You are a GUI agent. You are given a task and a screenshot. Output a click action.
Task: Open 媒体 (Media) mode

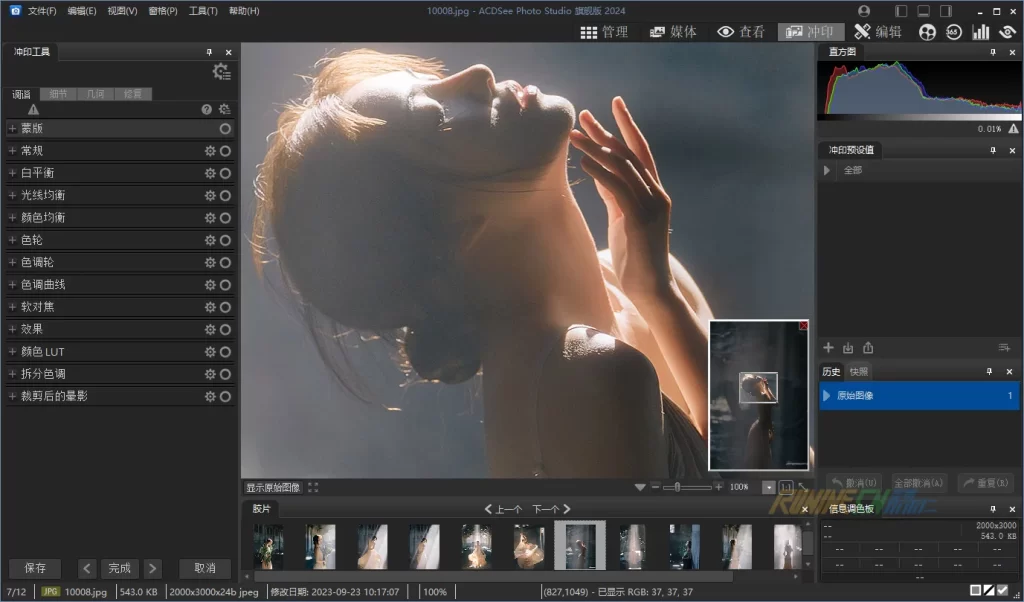(673, 32)
